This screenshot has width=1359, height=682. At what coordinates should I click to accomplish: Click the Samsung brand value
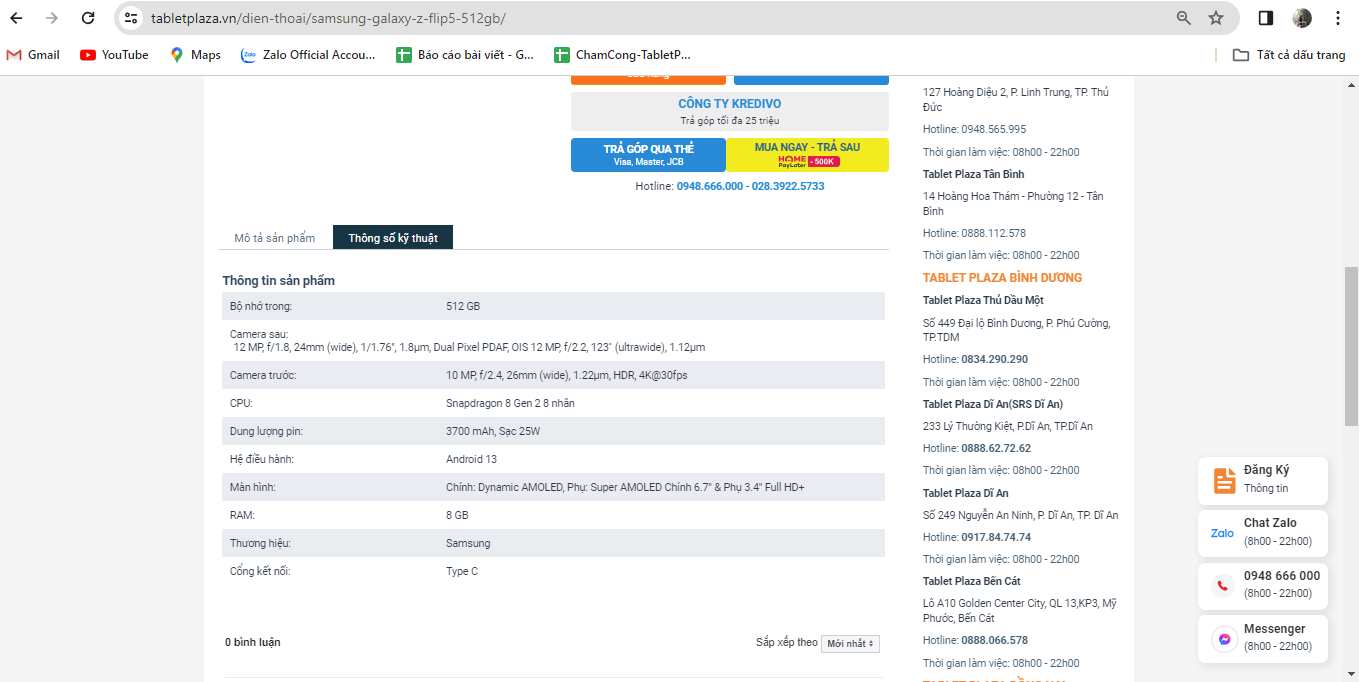pyautogui.click(x=468, y=543)
